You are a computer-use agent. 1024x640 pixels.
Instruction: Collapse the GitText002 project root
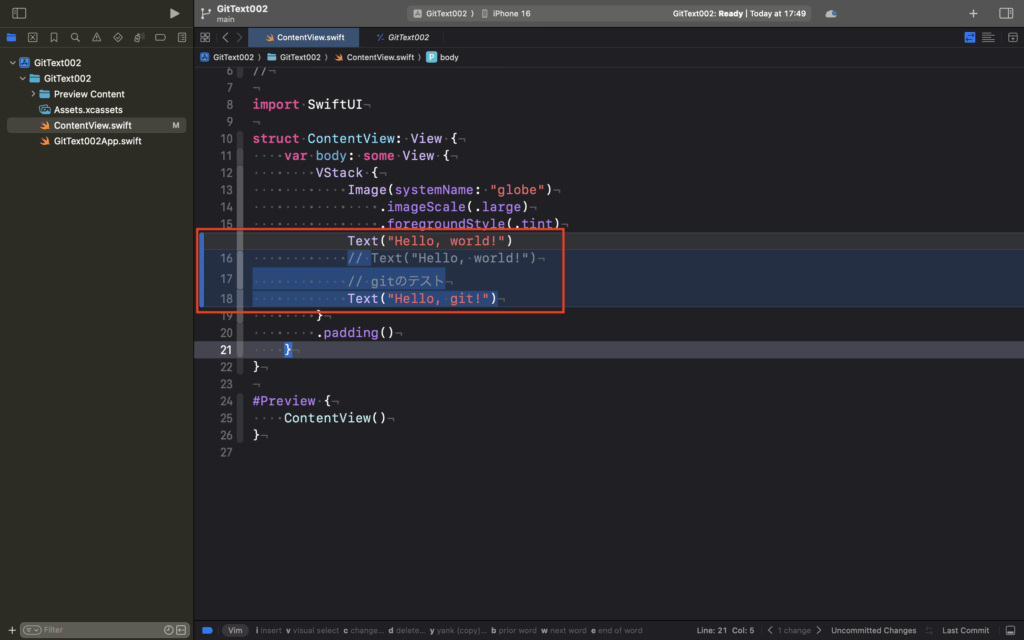click(12, 63)
